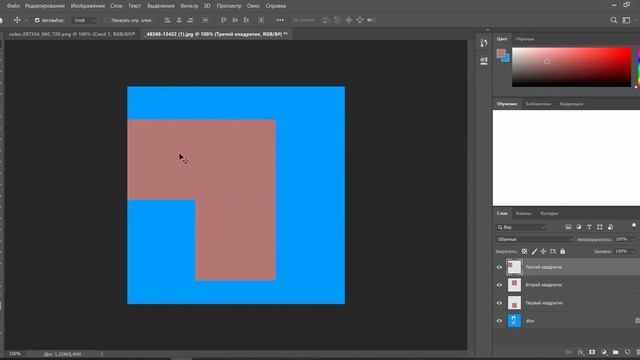Filter layers by smart objects icon

click(610, 227)
